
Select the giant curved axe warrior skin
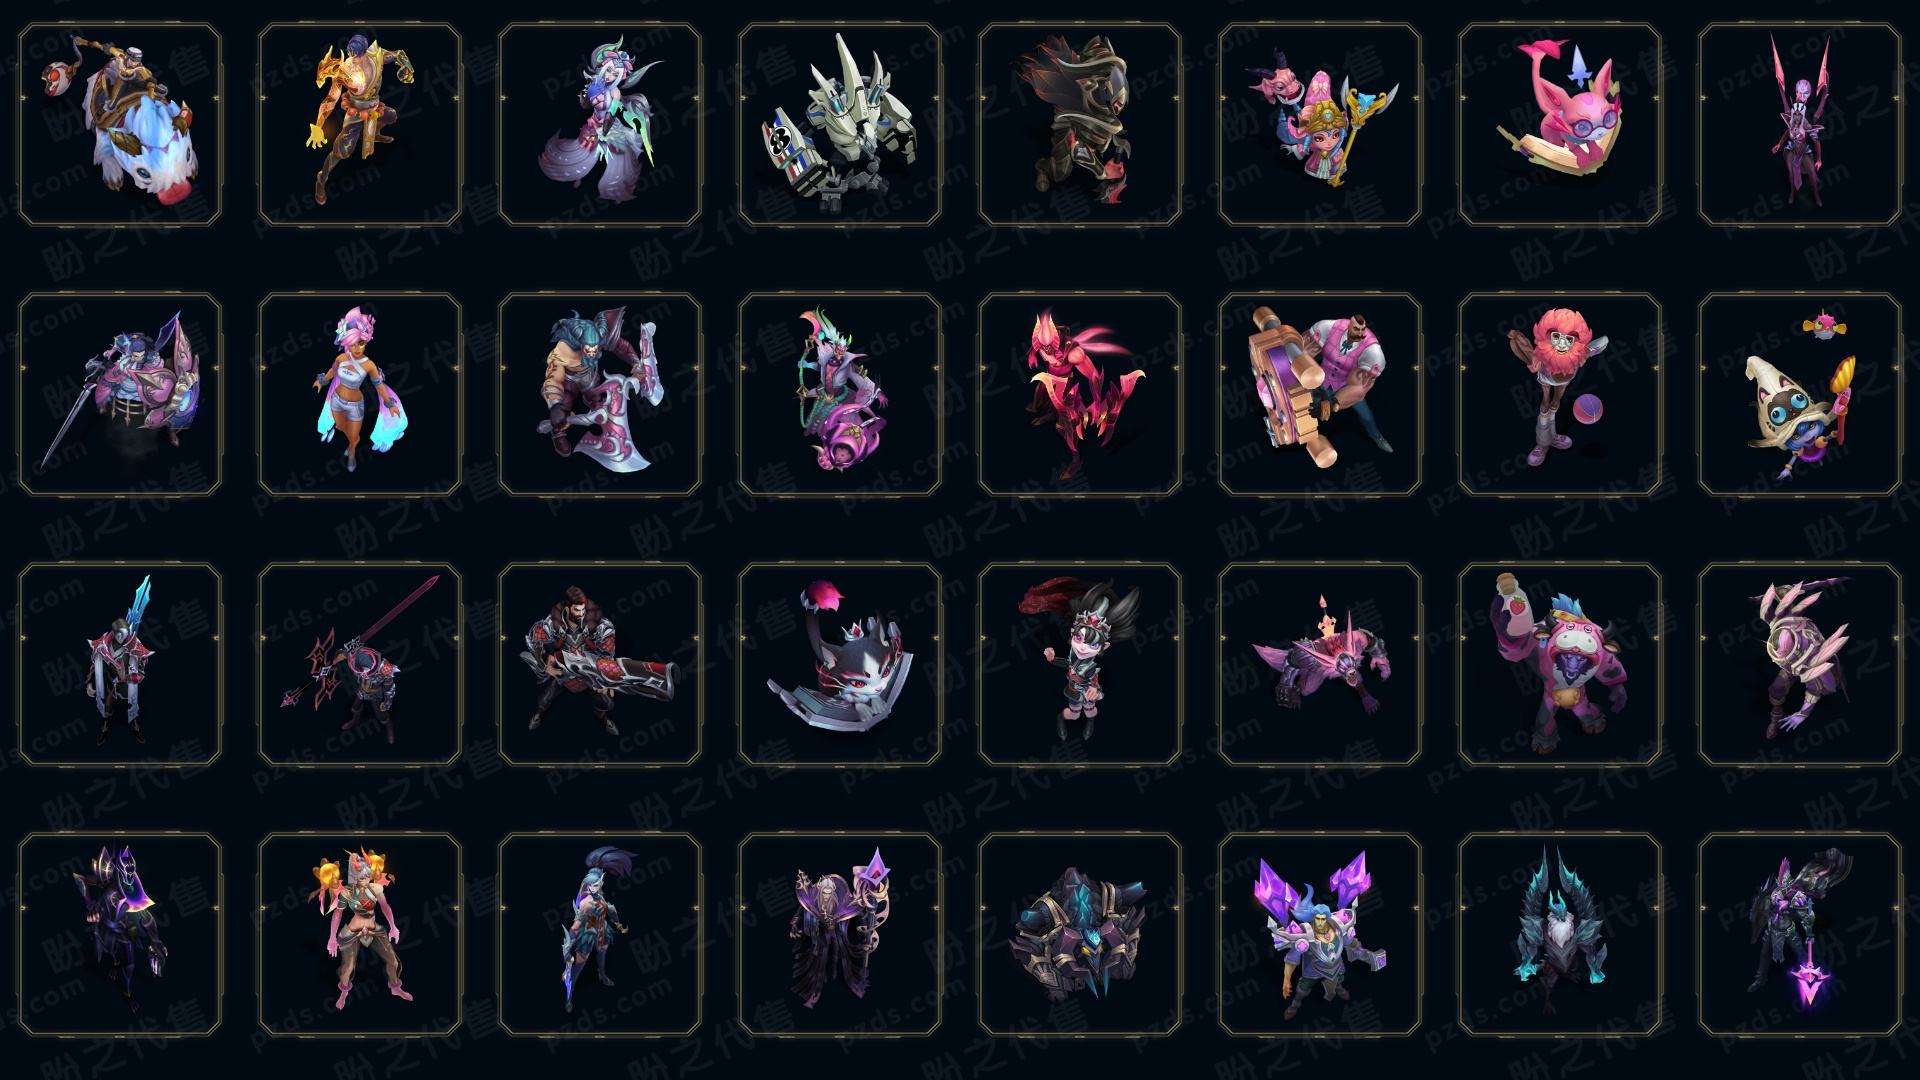600,394
